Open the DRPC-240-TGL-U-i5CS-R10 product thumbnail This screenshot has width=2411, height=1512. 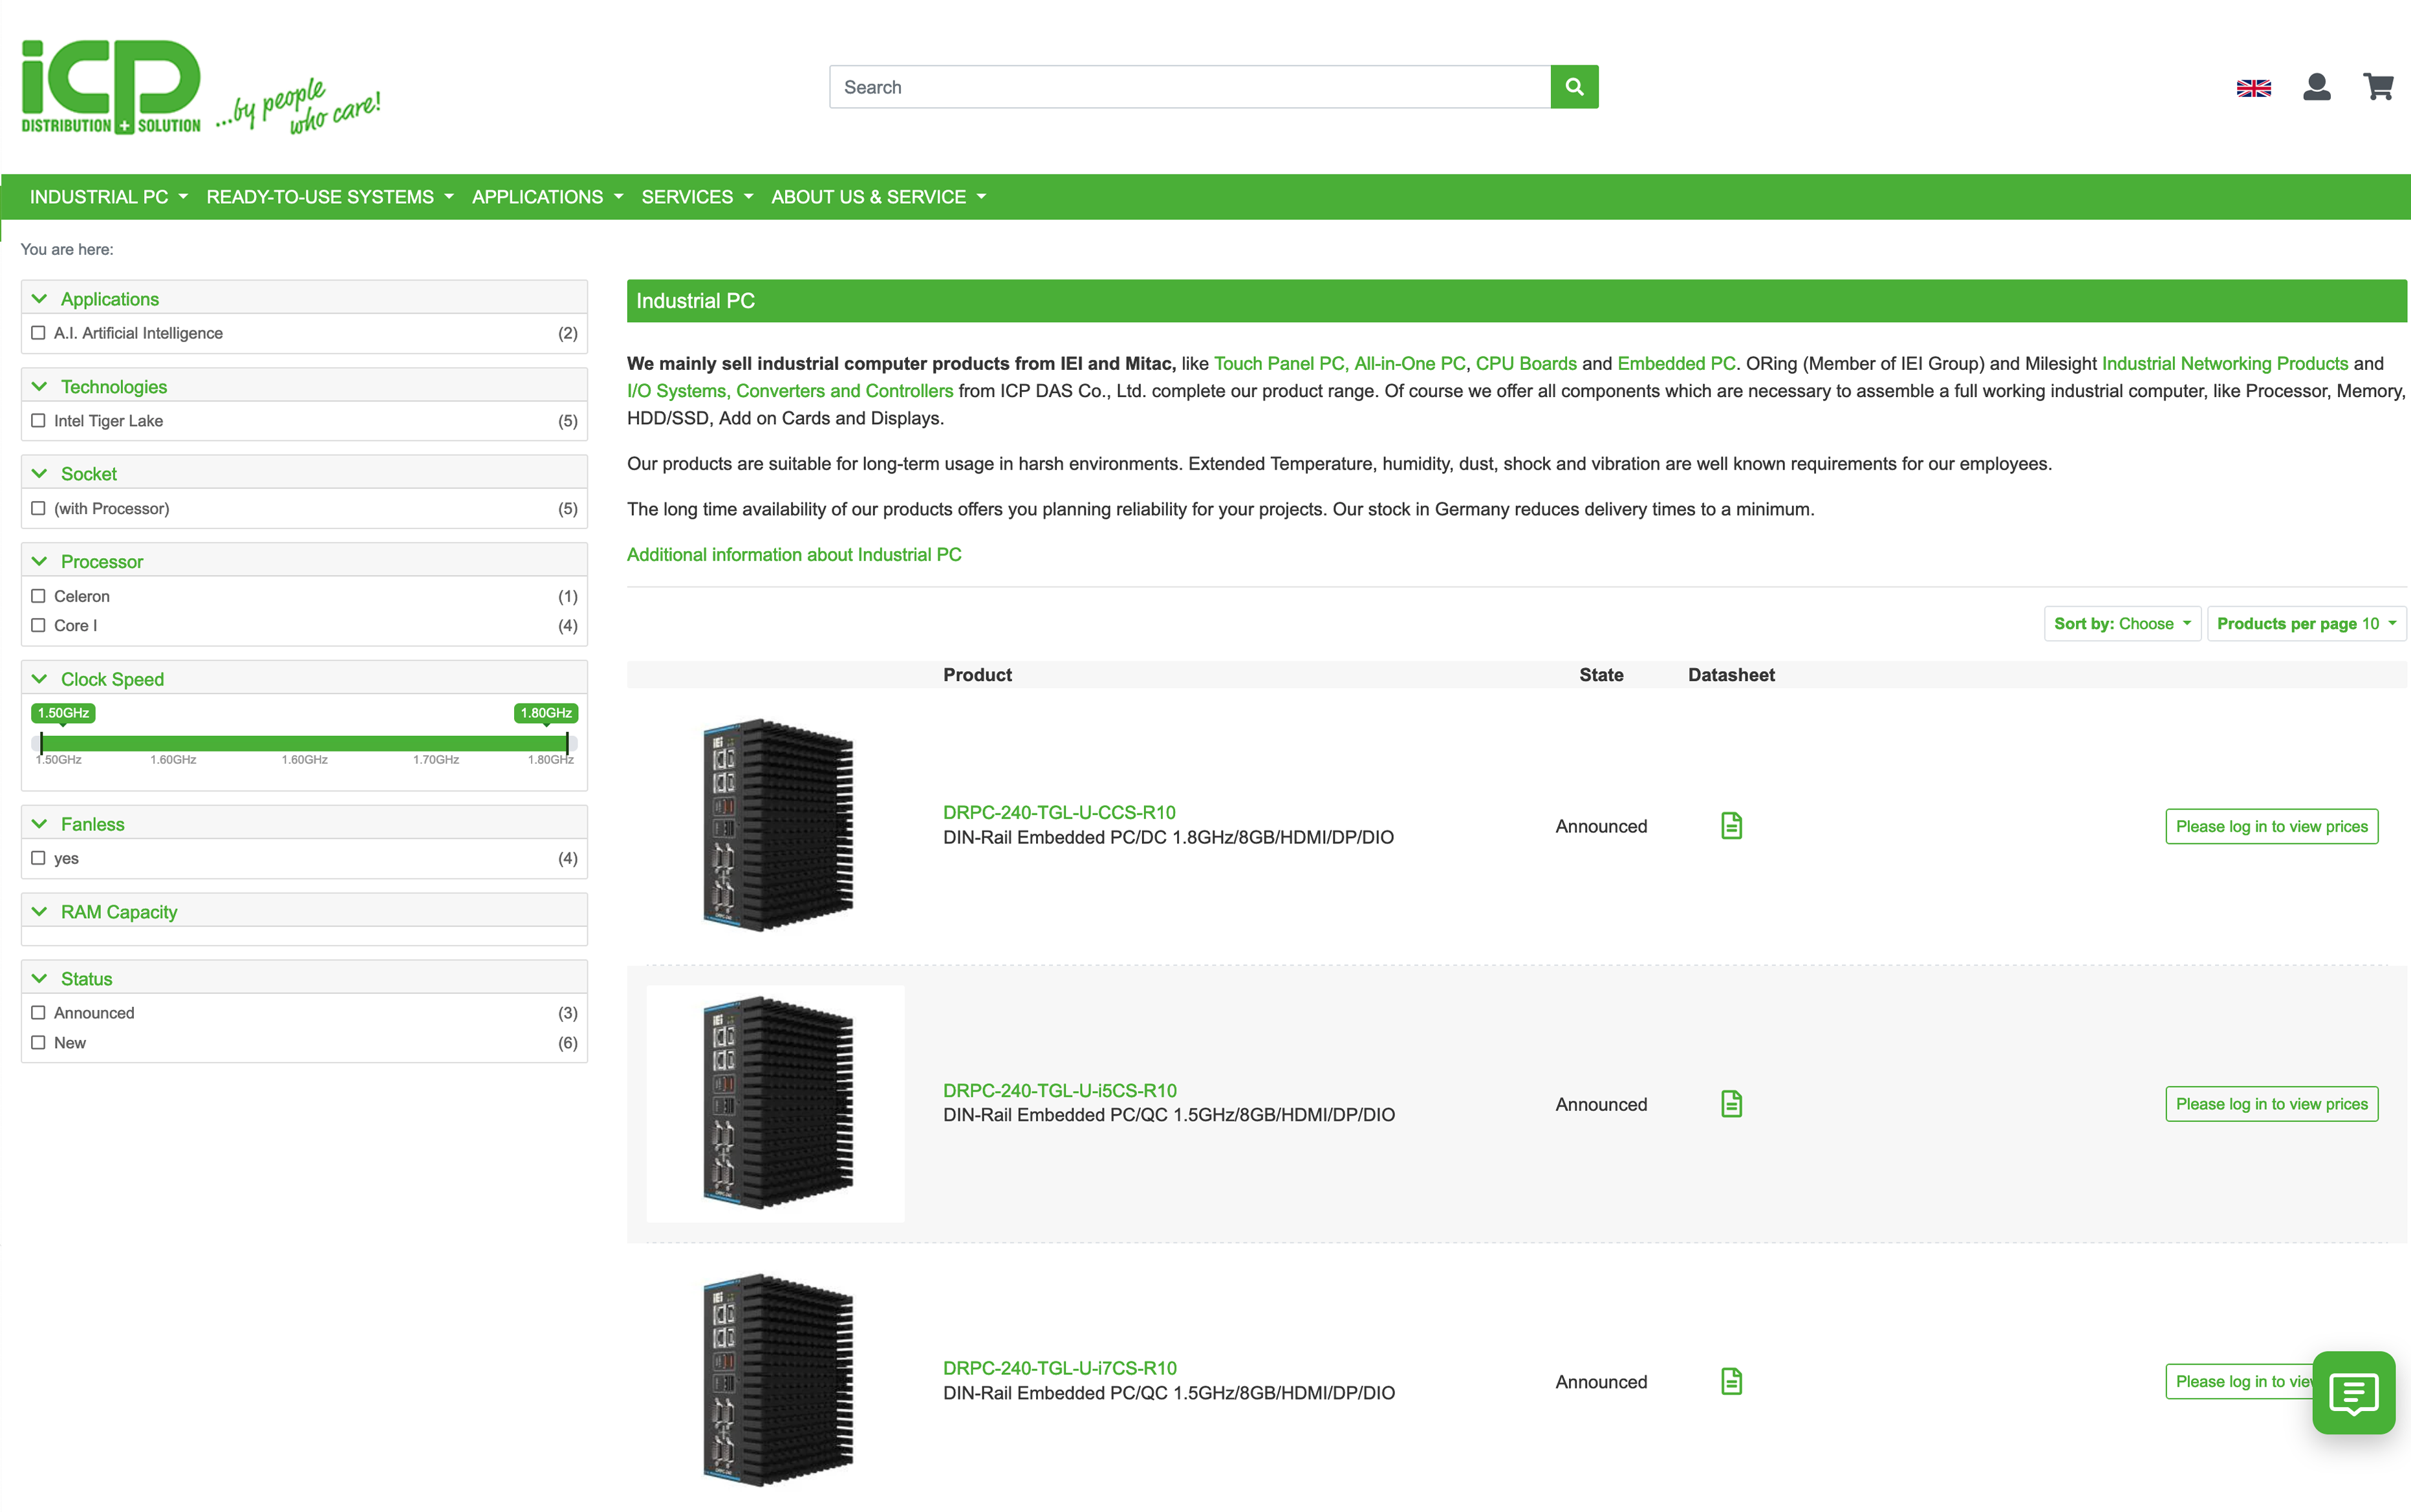click(x=776, y=1103)
